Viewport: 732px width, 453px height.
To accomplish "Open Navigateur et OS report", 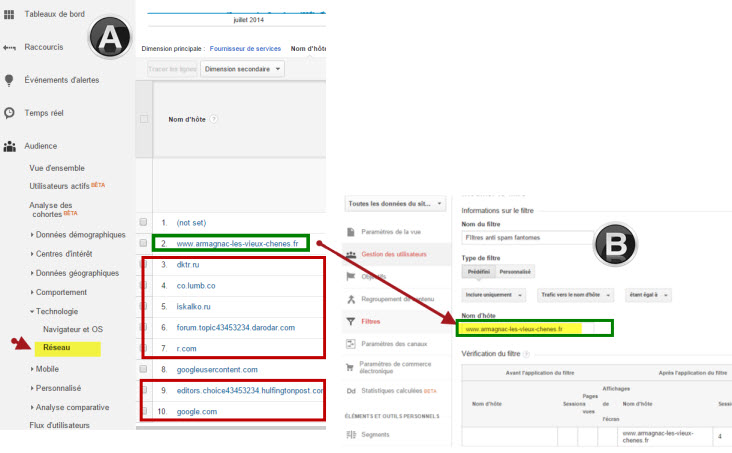I will (73, 329).
